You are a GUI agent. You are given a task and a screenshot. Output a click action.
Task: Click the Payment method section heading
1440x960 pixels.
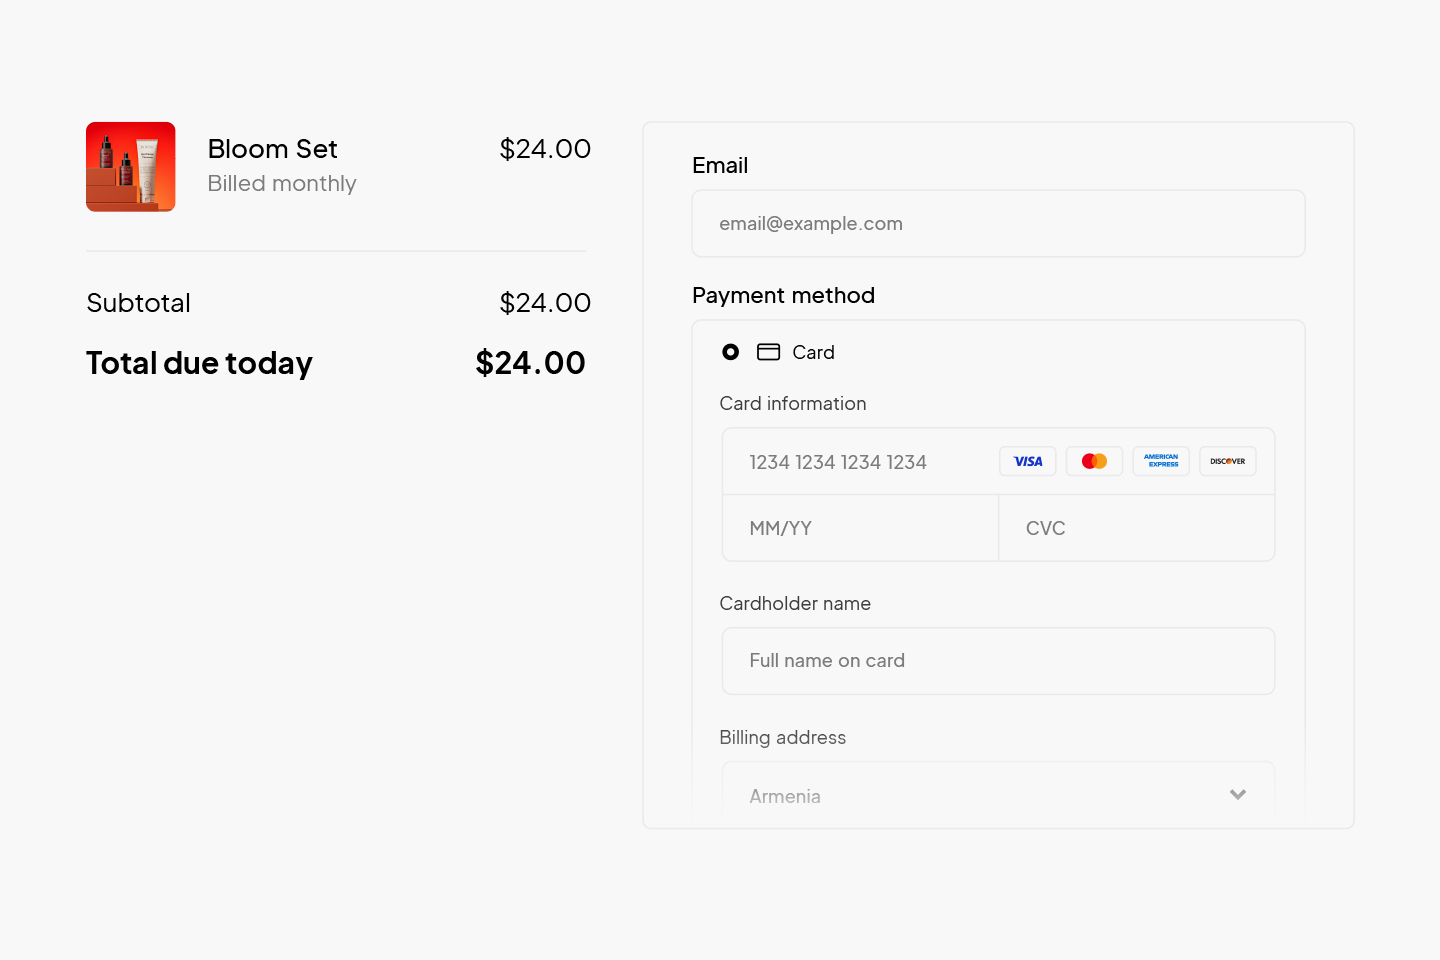point(784,295)
